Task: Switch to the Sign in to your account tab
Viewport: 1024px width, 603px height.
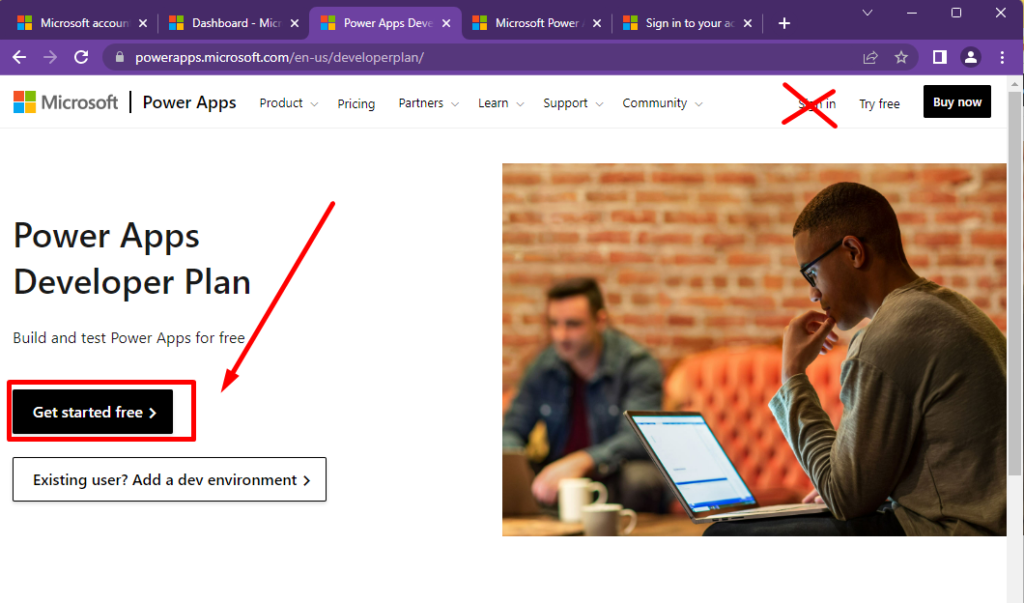Action: (x=688, y=23)
